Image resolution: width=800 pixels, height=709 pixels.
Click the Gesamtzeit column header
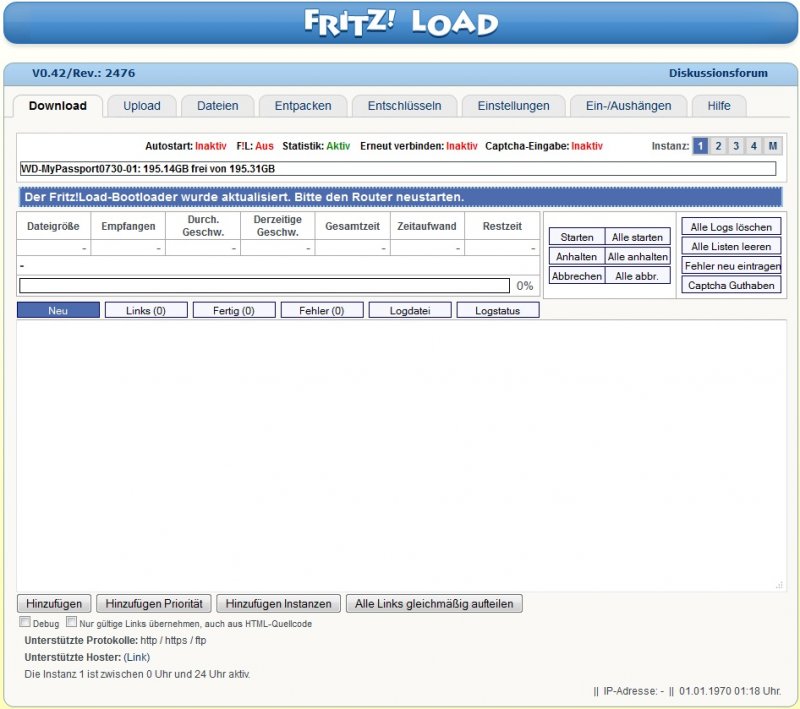[353, 226]
